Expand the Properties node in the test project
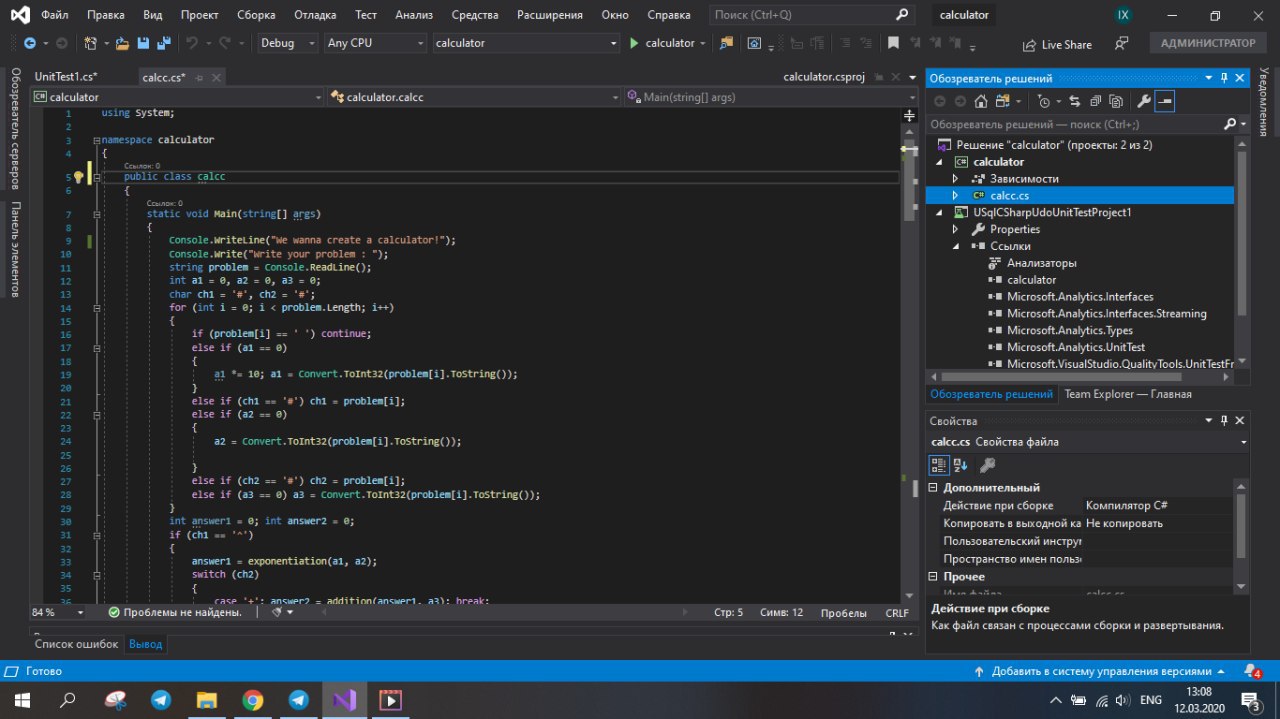This screenshot has height=719, width=1280. (x=956, y=229)
